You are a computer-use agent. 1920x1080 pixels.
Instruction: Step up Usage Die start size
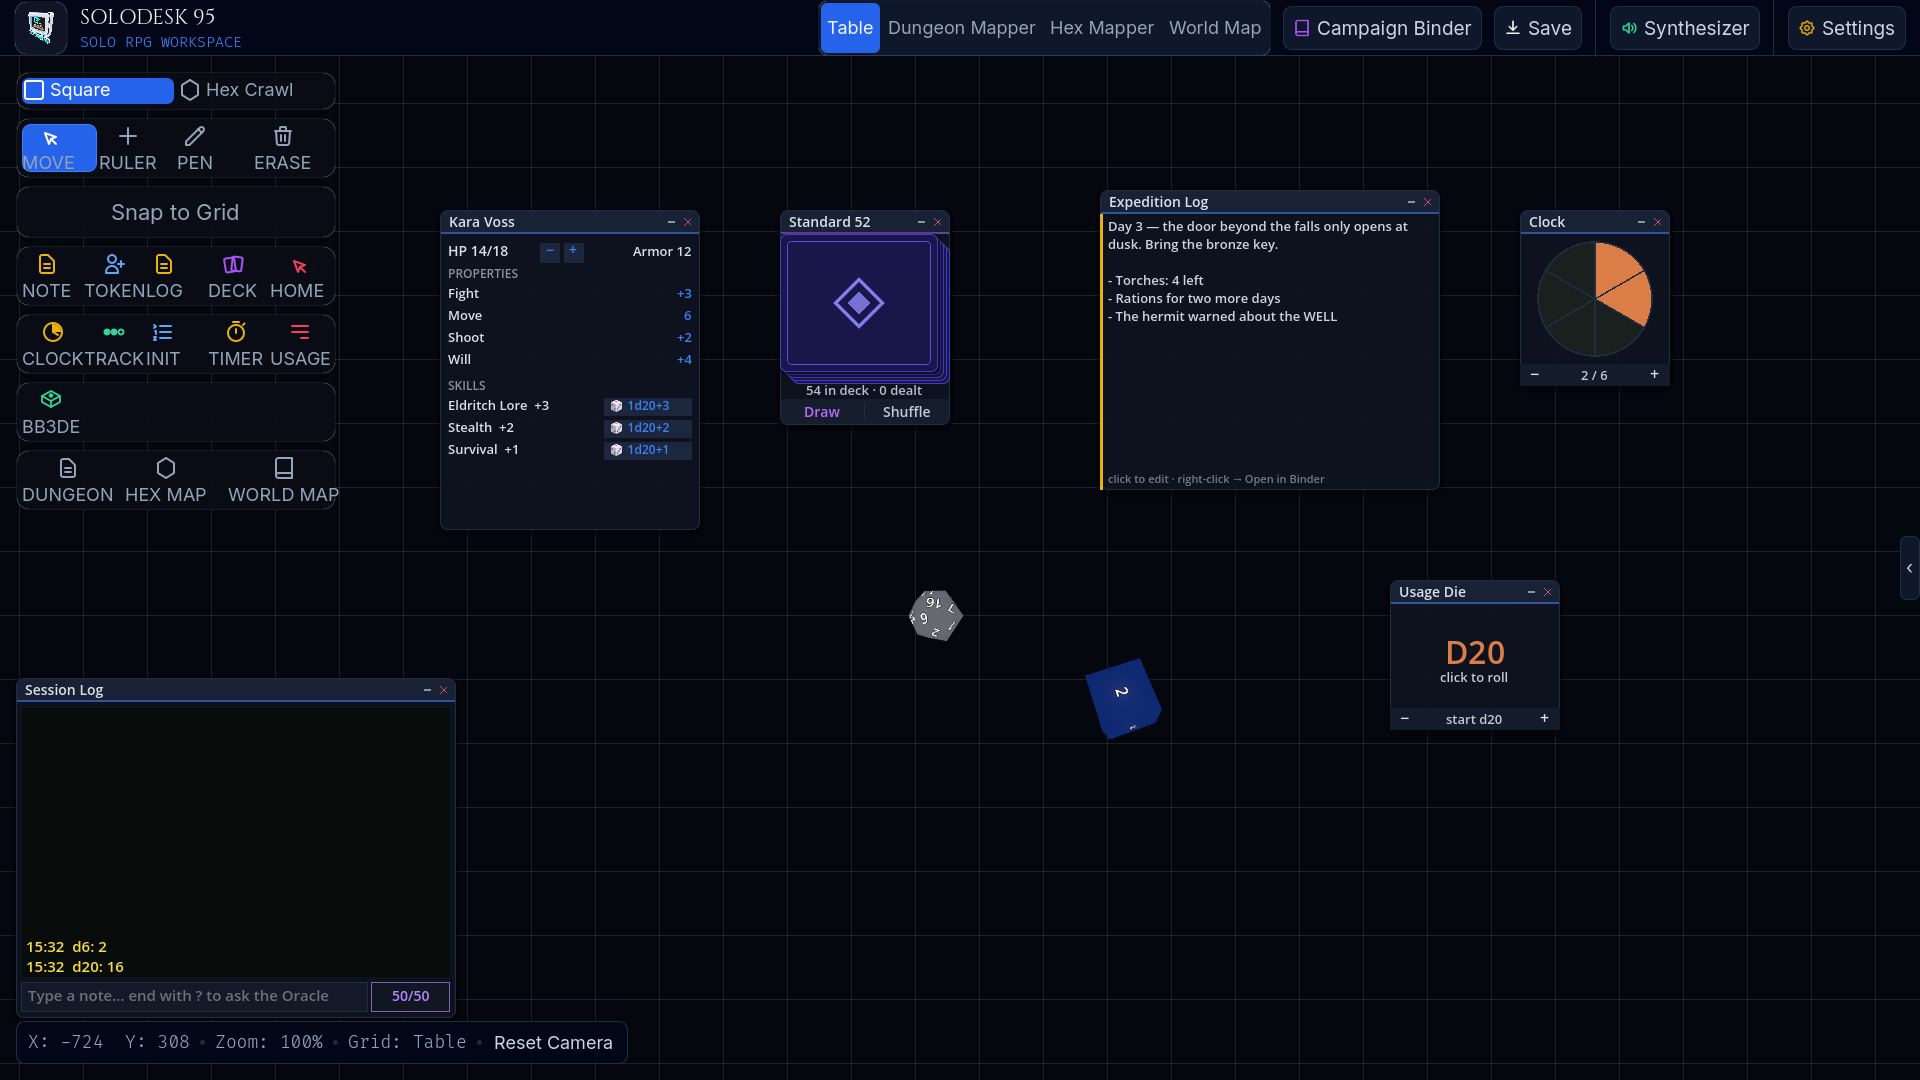1544,719
